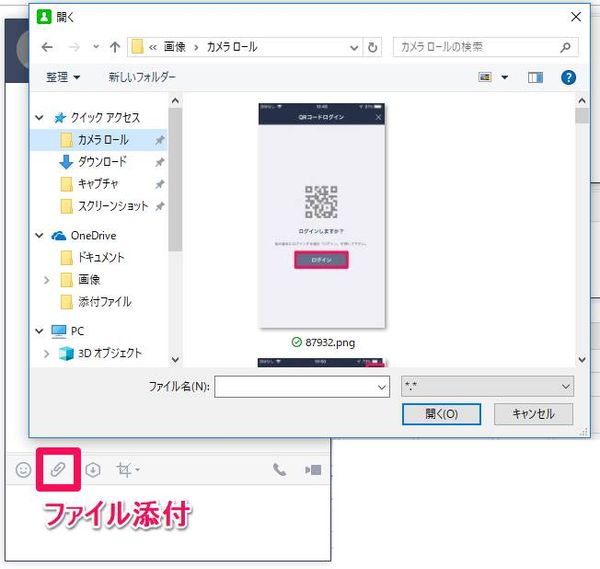Open the help button
This screenshot has height=569, width=600.
pos(568,78)
